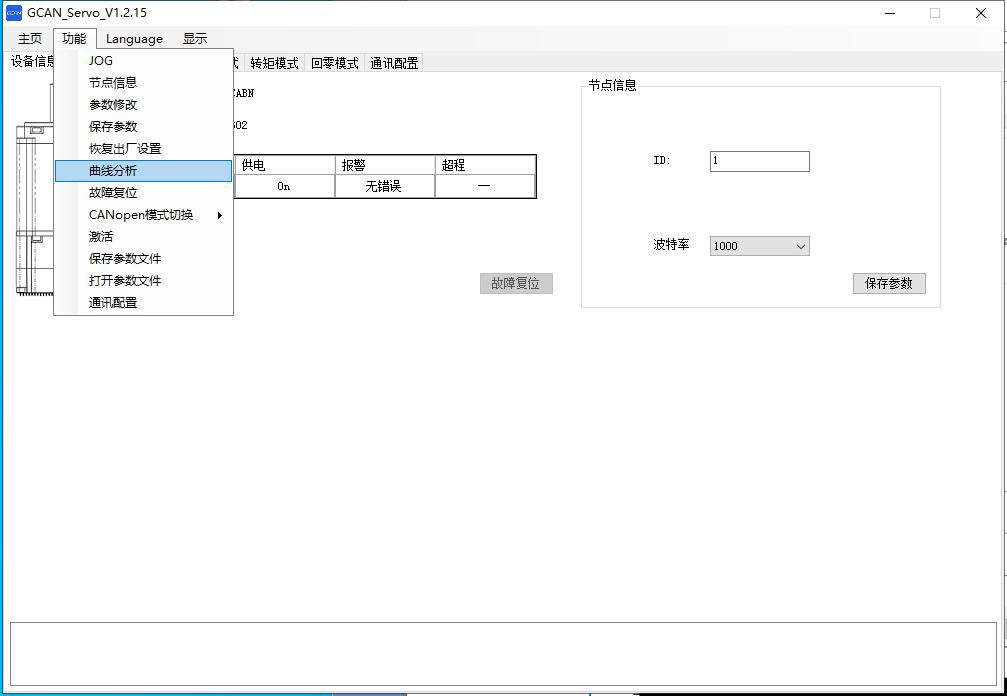
Task: Choose 保存参数文件 menu entry
Action: click(x=125, y=259)
